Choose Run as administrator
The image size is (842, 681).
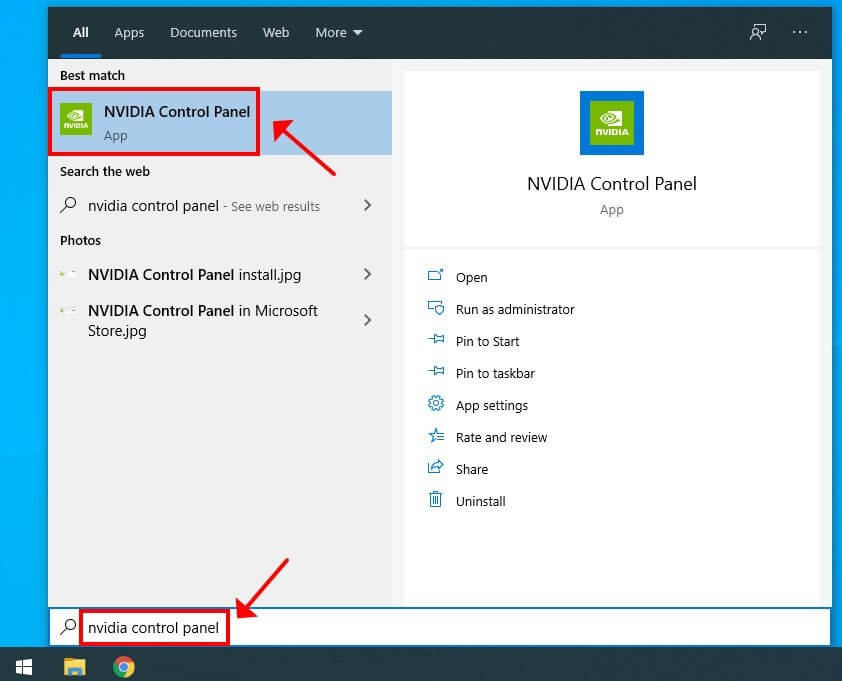pos(515,309)
